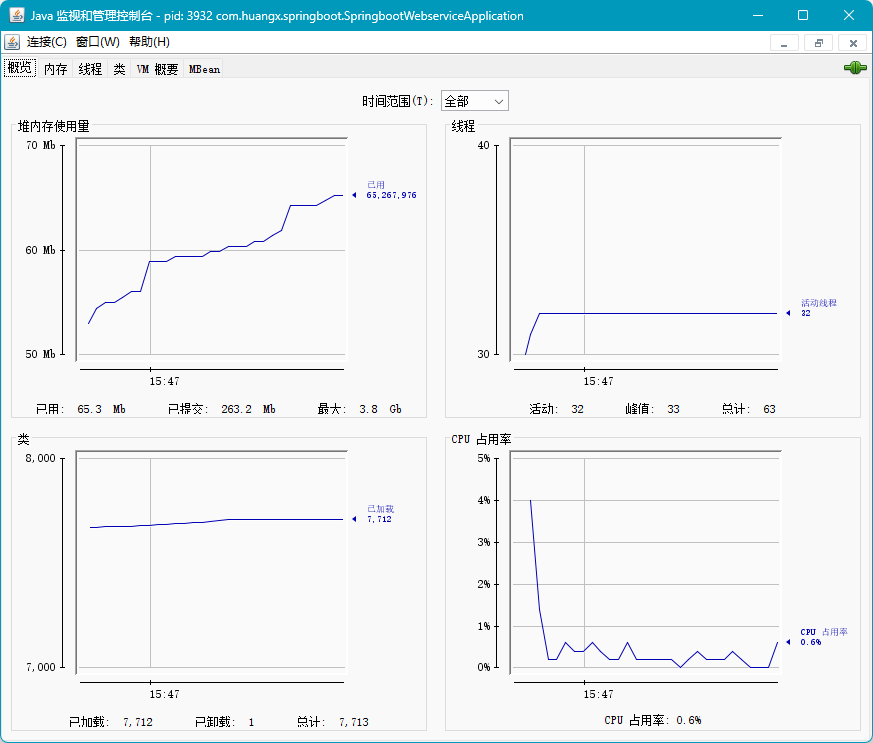Close the internal connection frame
Image resolution: width=873 pixels, height=743 pixels.
coord(853,43)
